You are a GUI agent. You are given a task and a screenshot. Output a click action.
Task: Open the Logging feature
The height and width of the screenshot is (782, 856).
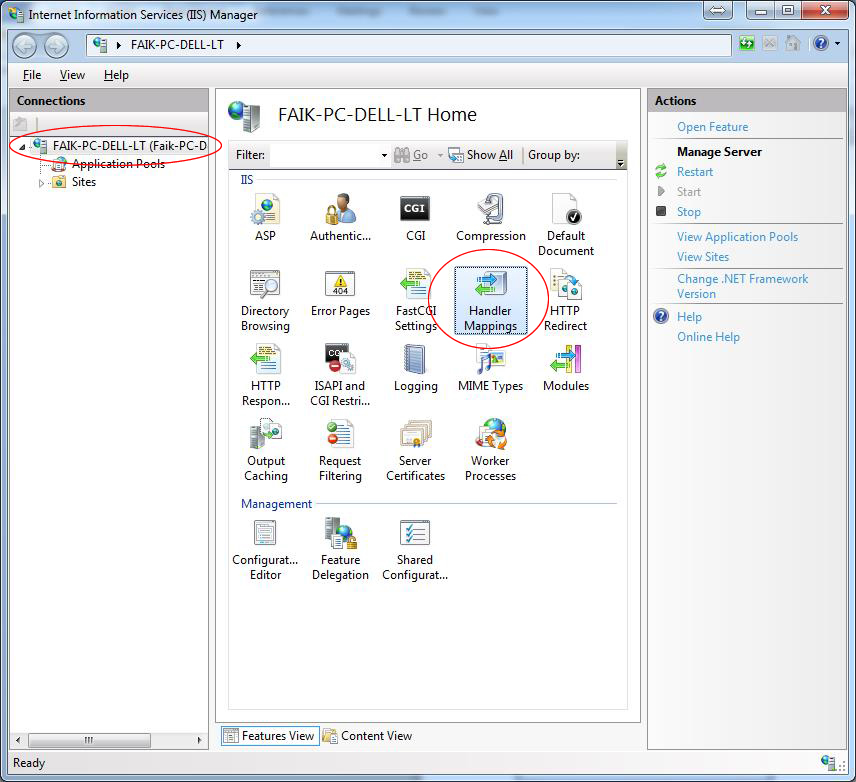tap(415, 368)
